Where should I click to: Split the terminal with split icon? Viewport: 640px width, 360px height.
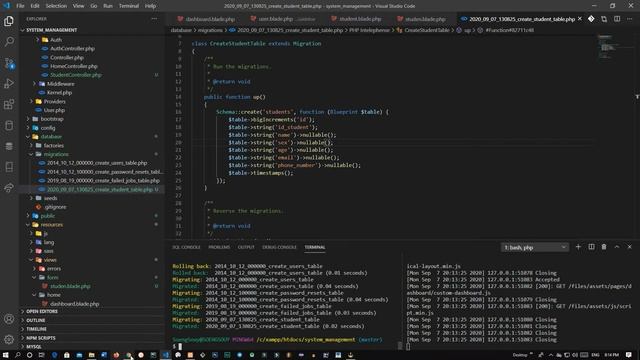tap(591, 247)
